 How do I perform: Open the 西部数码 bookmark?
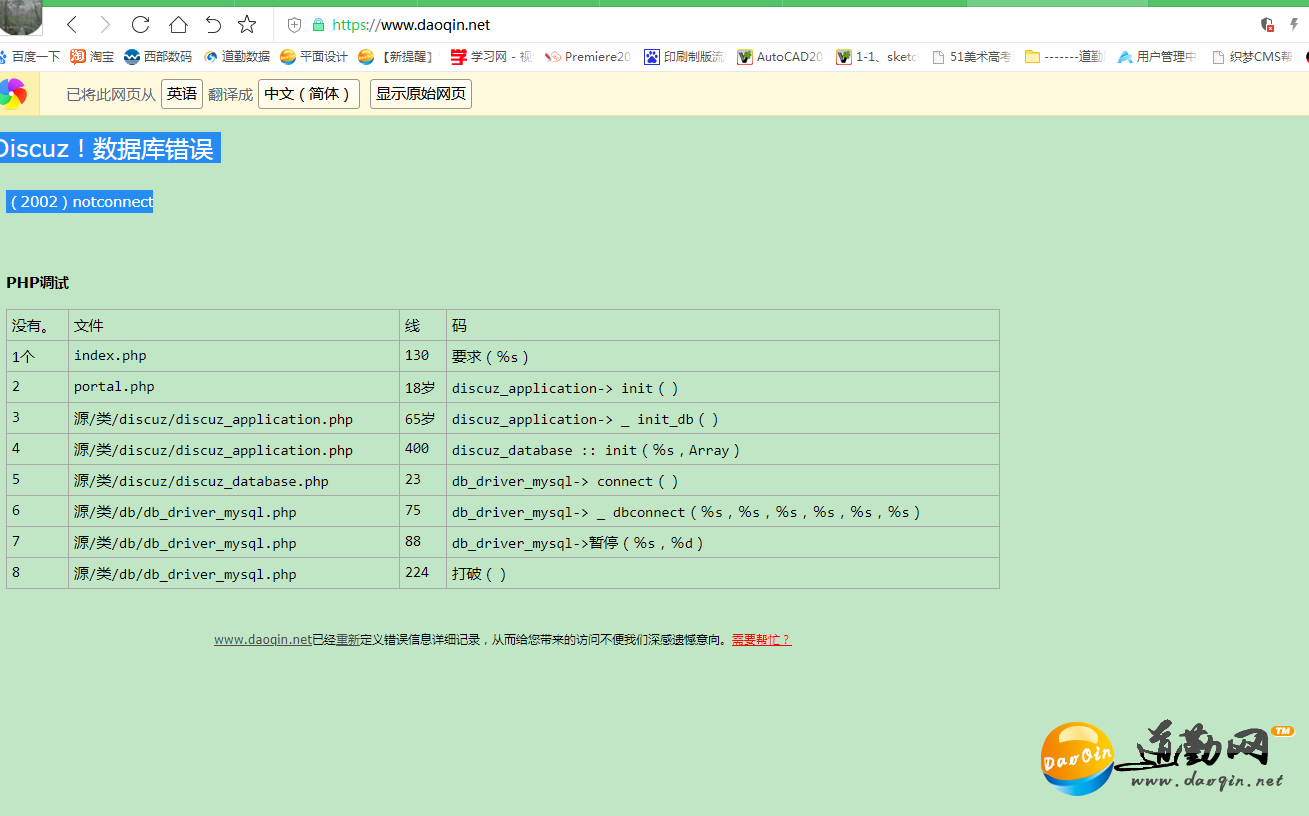[x=158, y=57]
